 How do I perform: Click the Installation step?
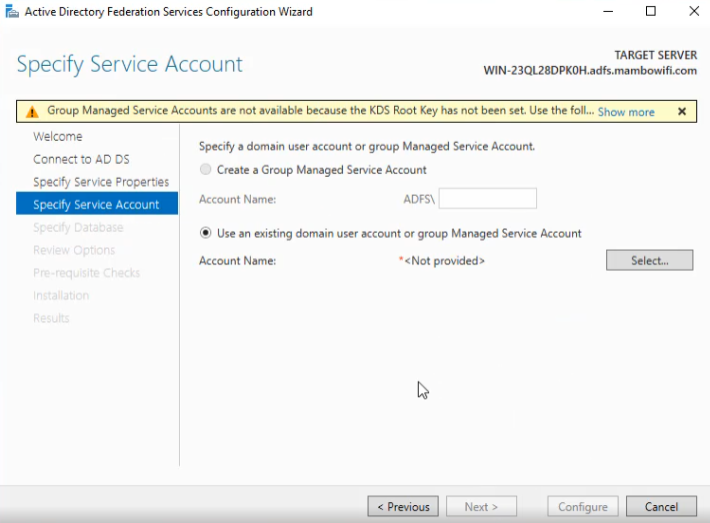pos(61,295)
